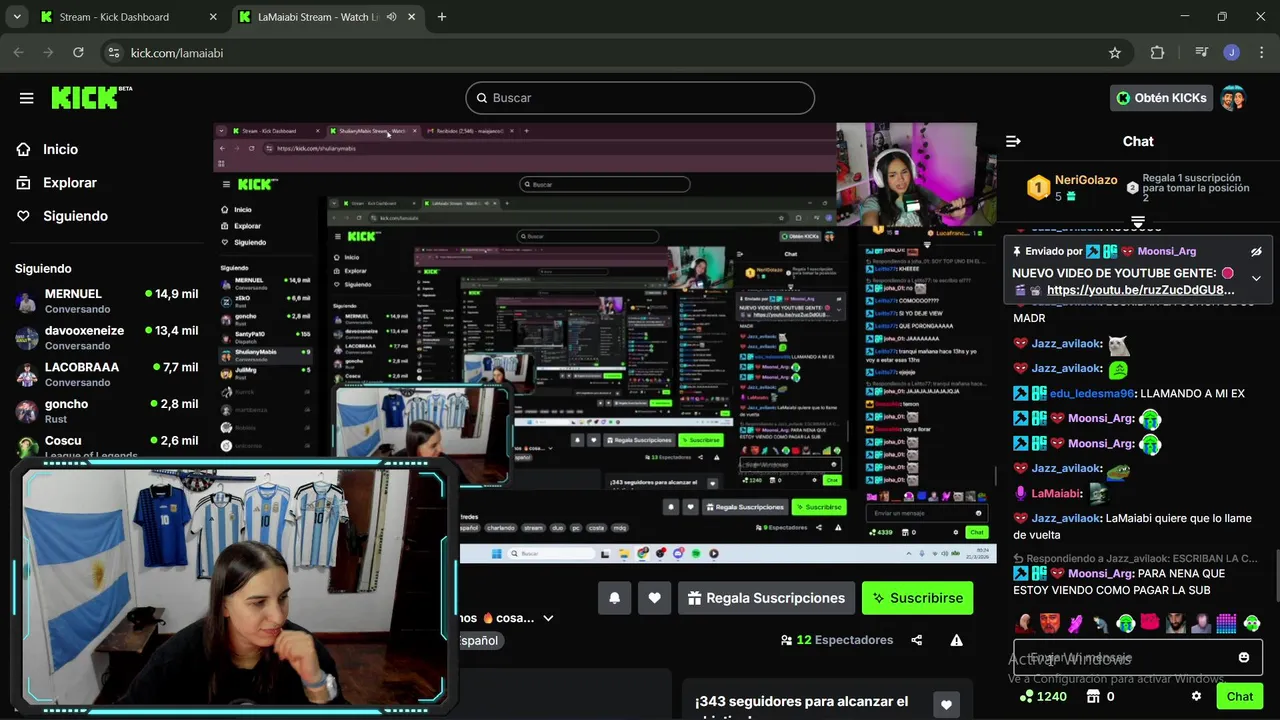This screenshot has height=720, width=1280.
Task: Send message with green Chat button
Action: pyautogui.click(x=1240, y=697)
